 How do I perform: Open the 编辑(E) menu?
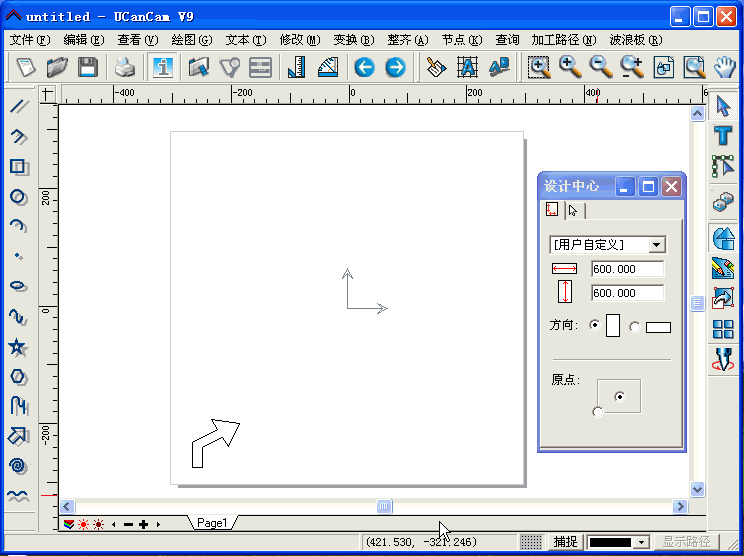[84, 40]
